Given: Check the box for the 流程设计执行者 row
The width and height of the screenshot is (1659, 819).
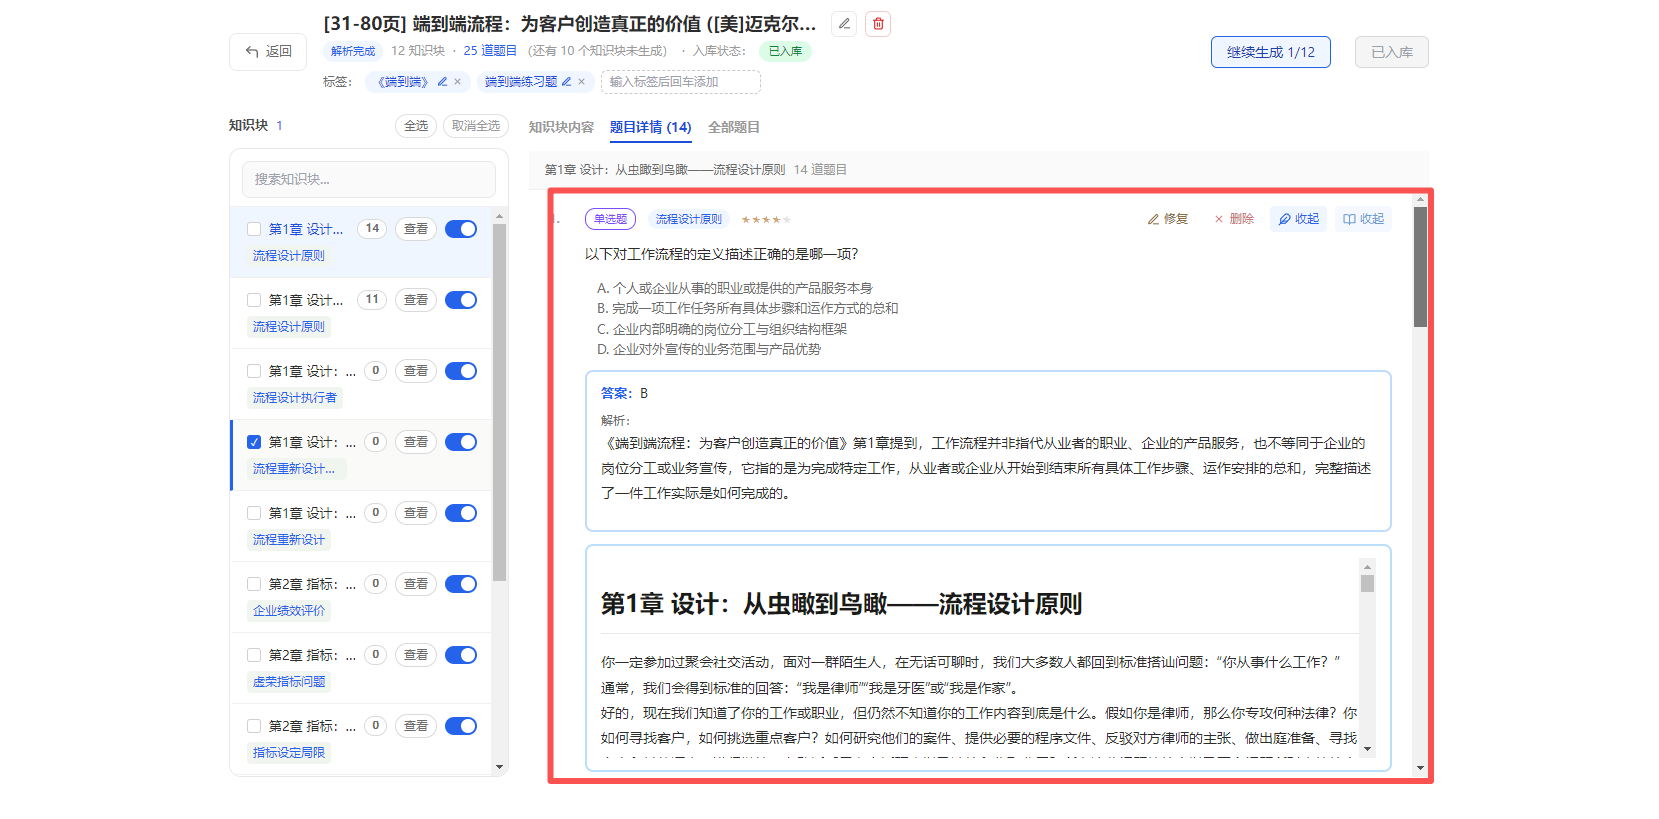Looking at the screenshot, I should click(254, 371).
